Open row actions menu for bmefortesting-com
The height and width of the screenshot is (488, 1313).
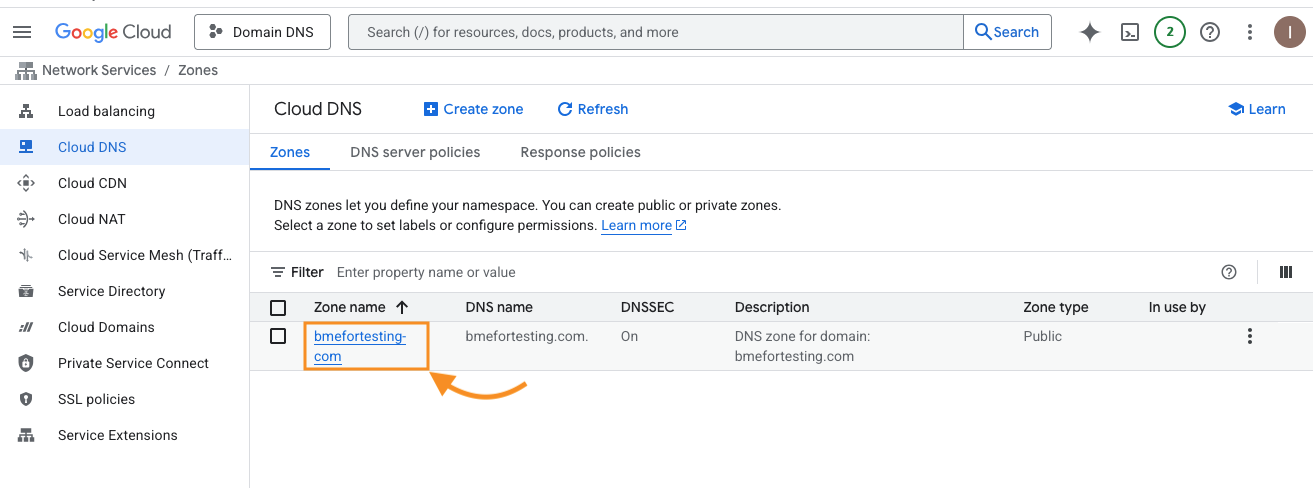point(1249,336)
